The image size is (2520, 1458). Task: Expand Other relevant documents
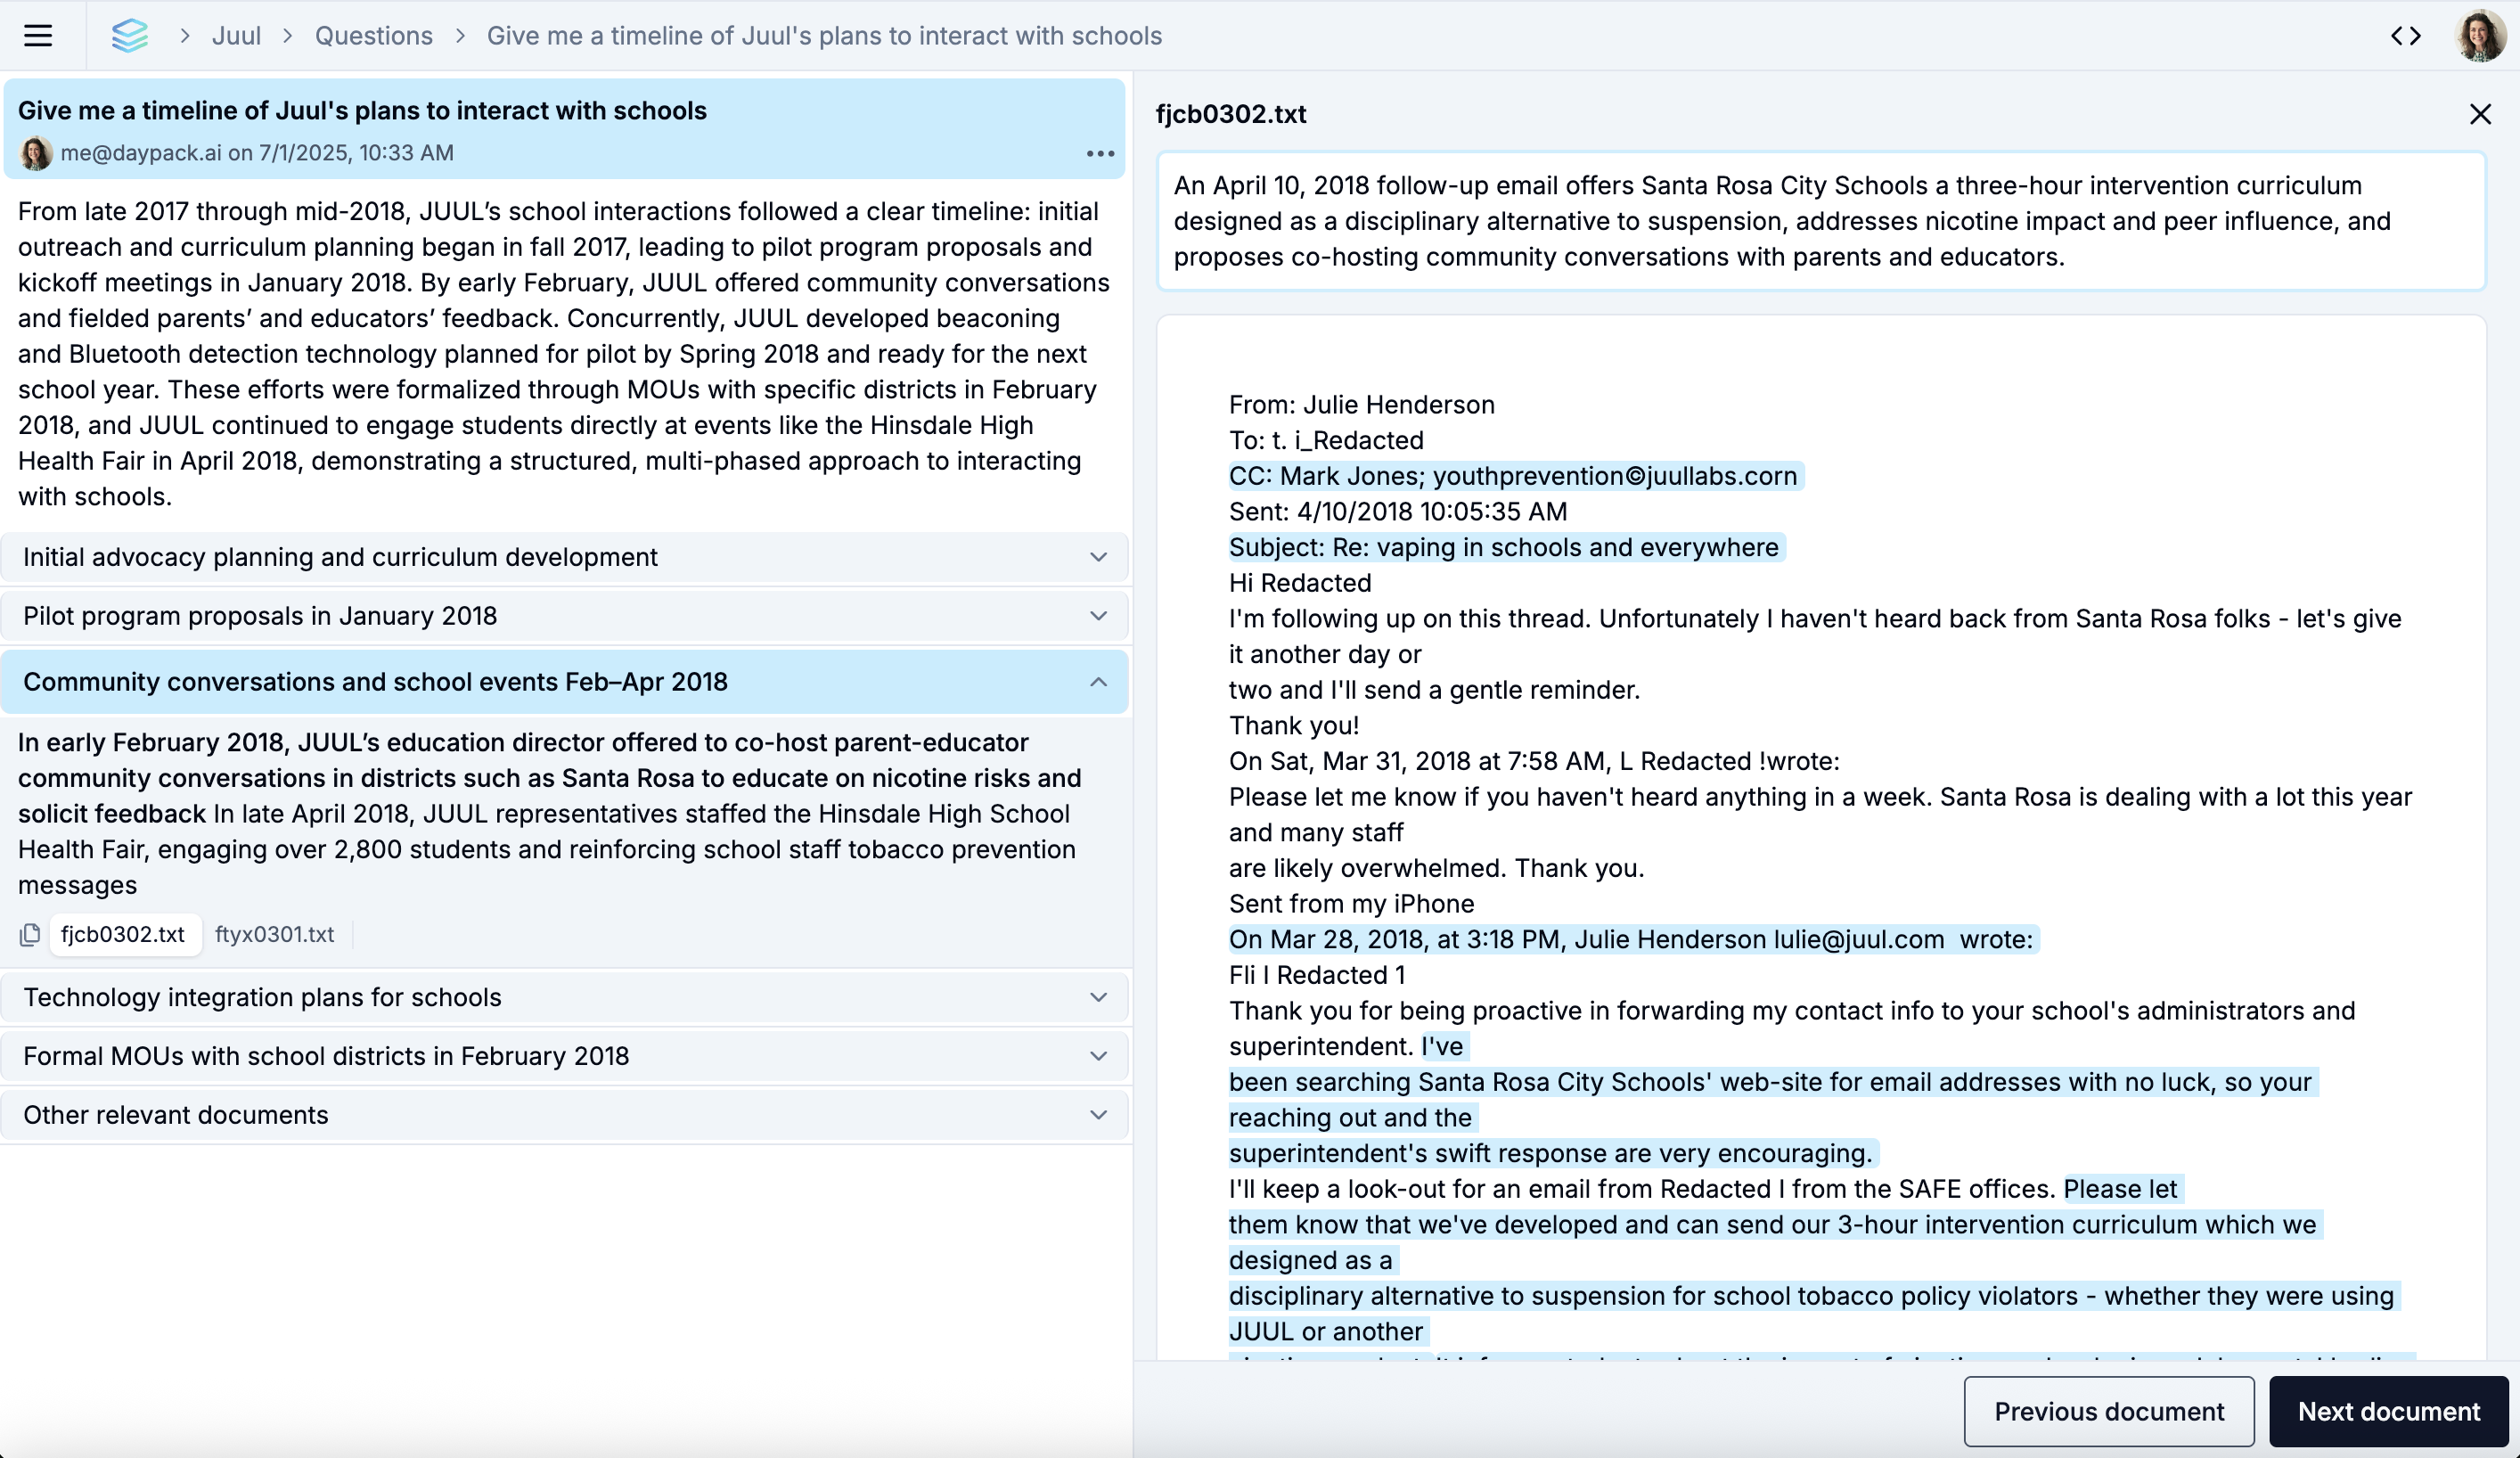pyautogui.click(x=565, y=1115)
